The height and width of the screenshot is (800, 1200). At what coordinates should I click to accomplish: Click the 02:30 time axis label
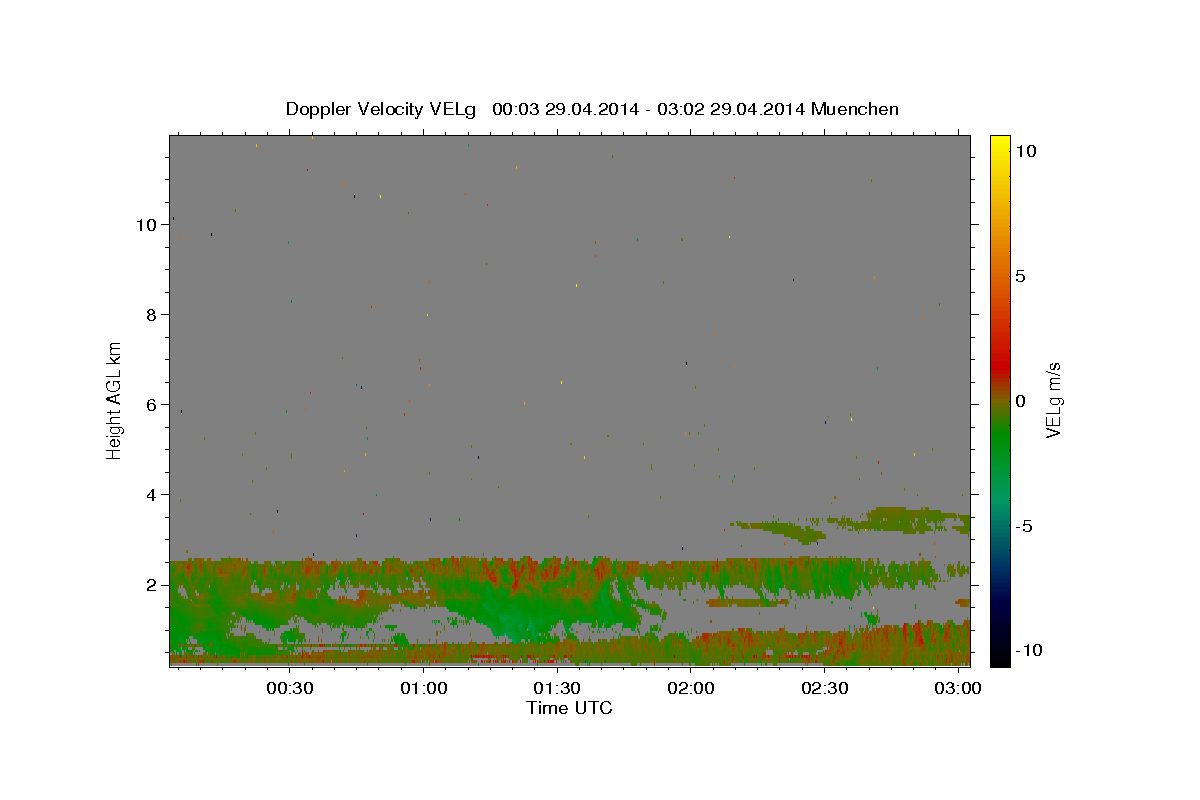pos(825,689)
